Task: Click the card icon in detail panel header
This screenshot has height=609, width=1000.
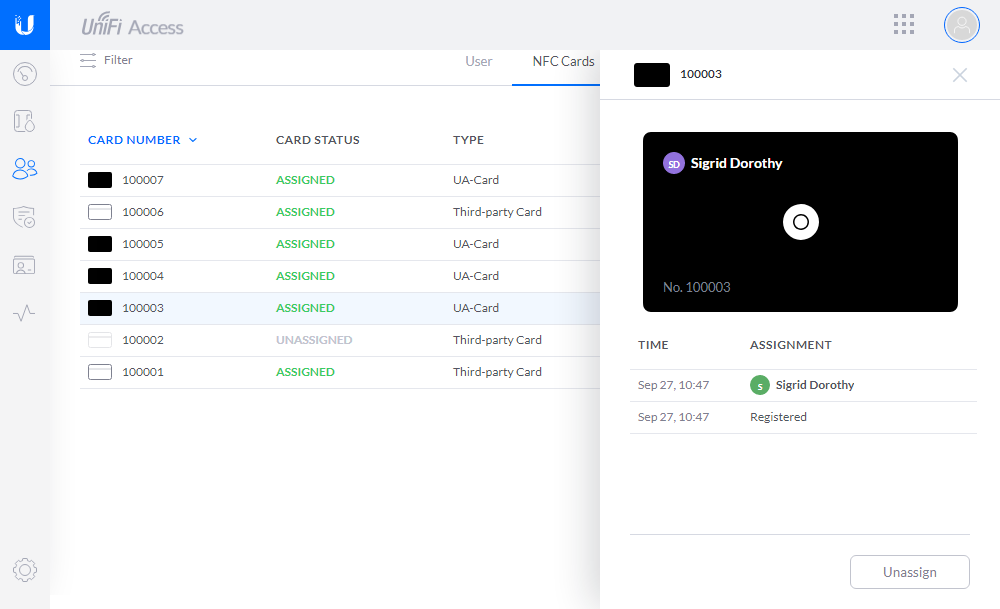Action: point(652,75)
